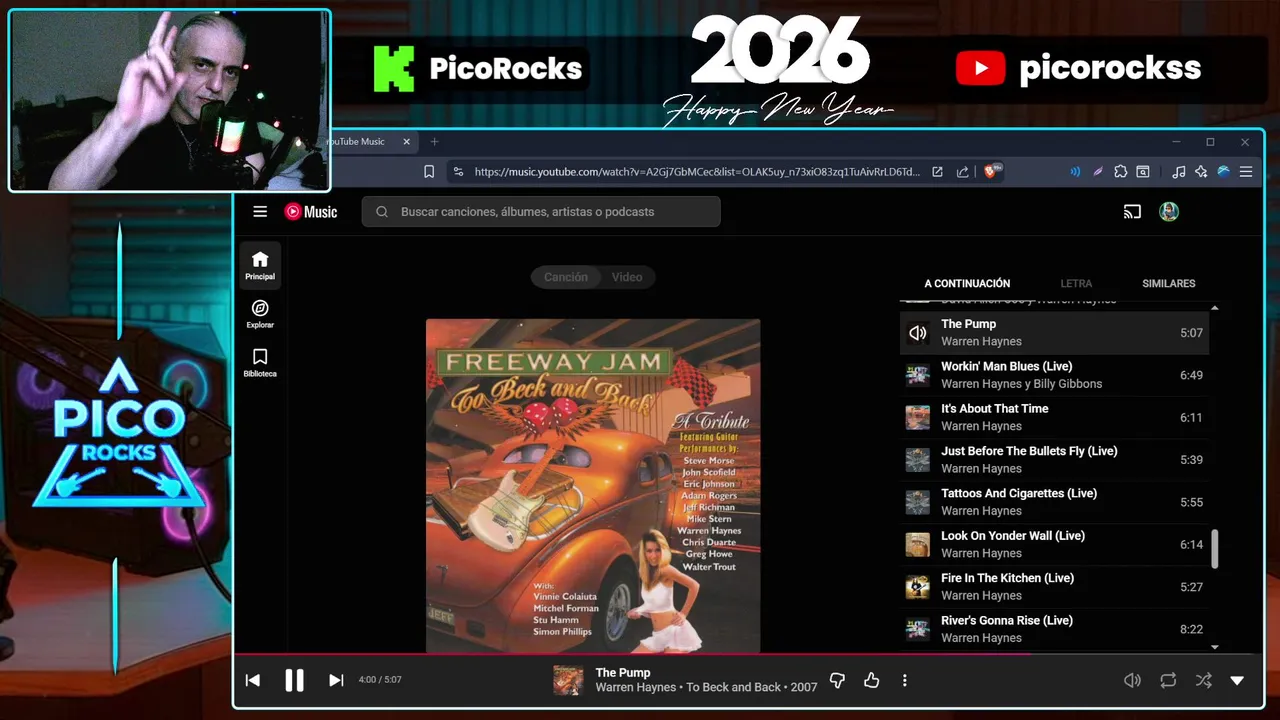Click Look On Yonder Wall thumbnail
The width and height of the screenshot is (1280, 720).
[918, 545]
